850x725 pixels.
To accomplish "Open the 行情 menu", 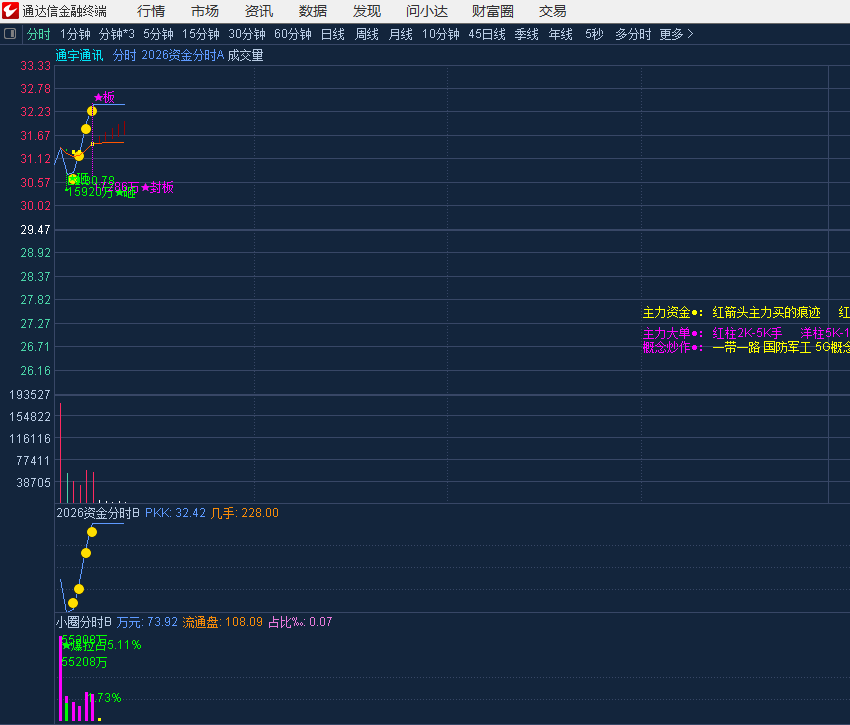I will [x=151, y=11].
